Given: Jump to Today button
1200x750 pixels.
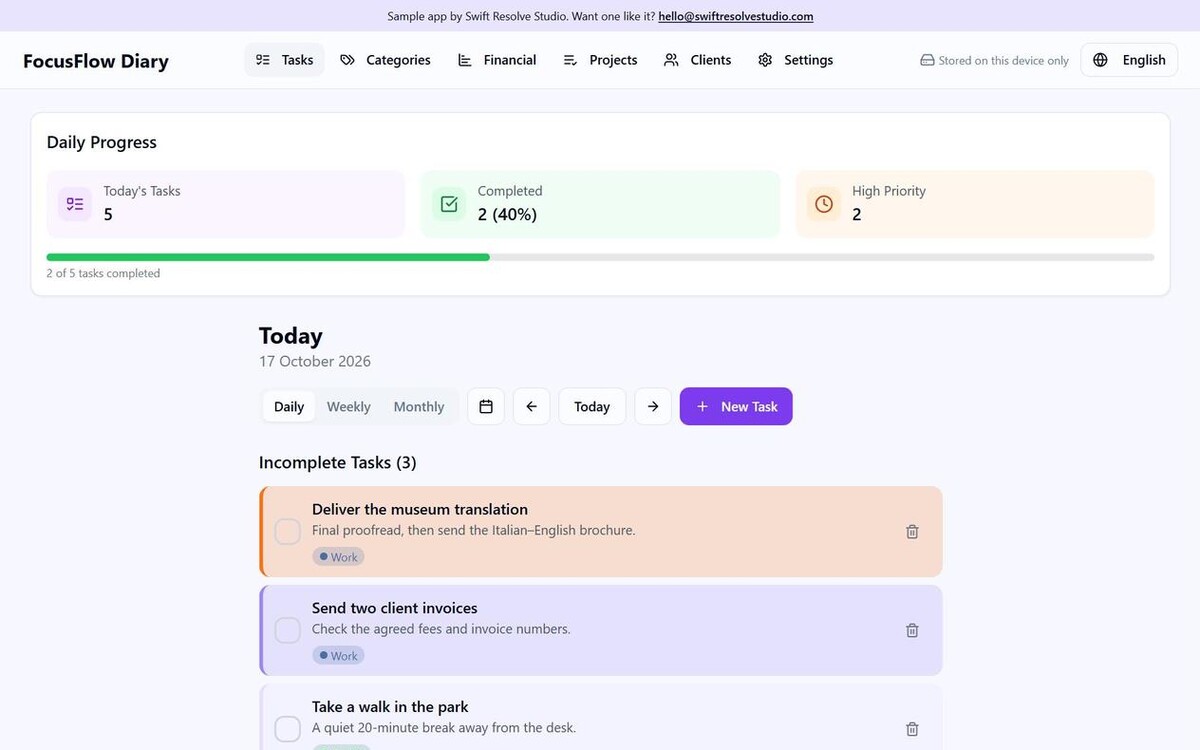Looking at the screenshot, I should [x=592, y=406].
